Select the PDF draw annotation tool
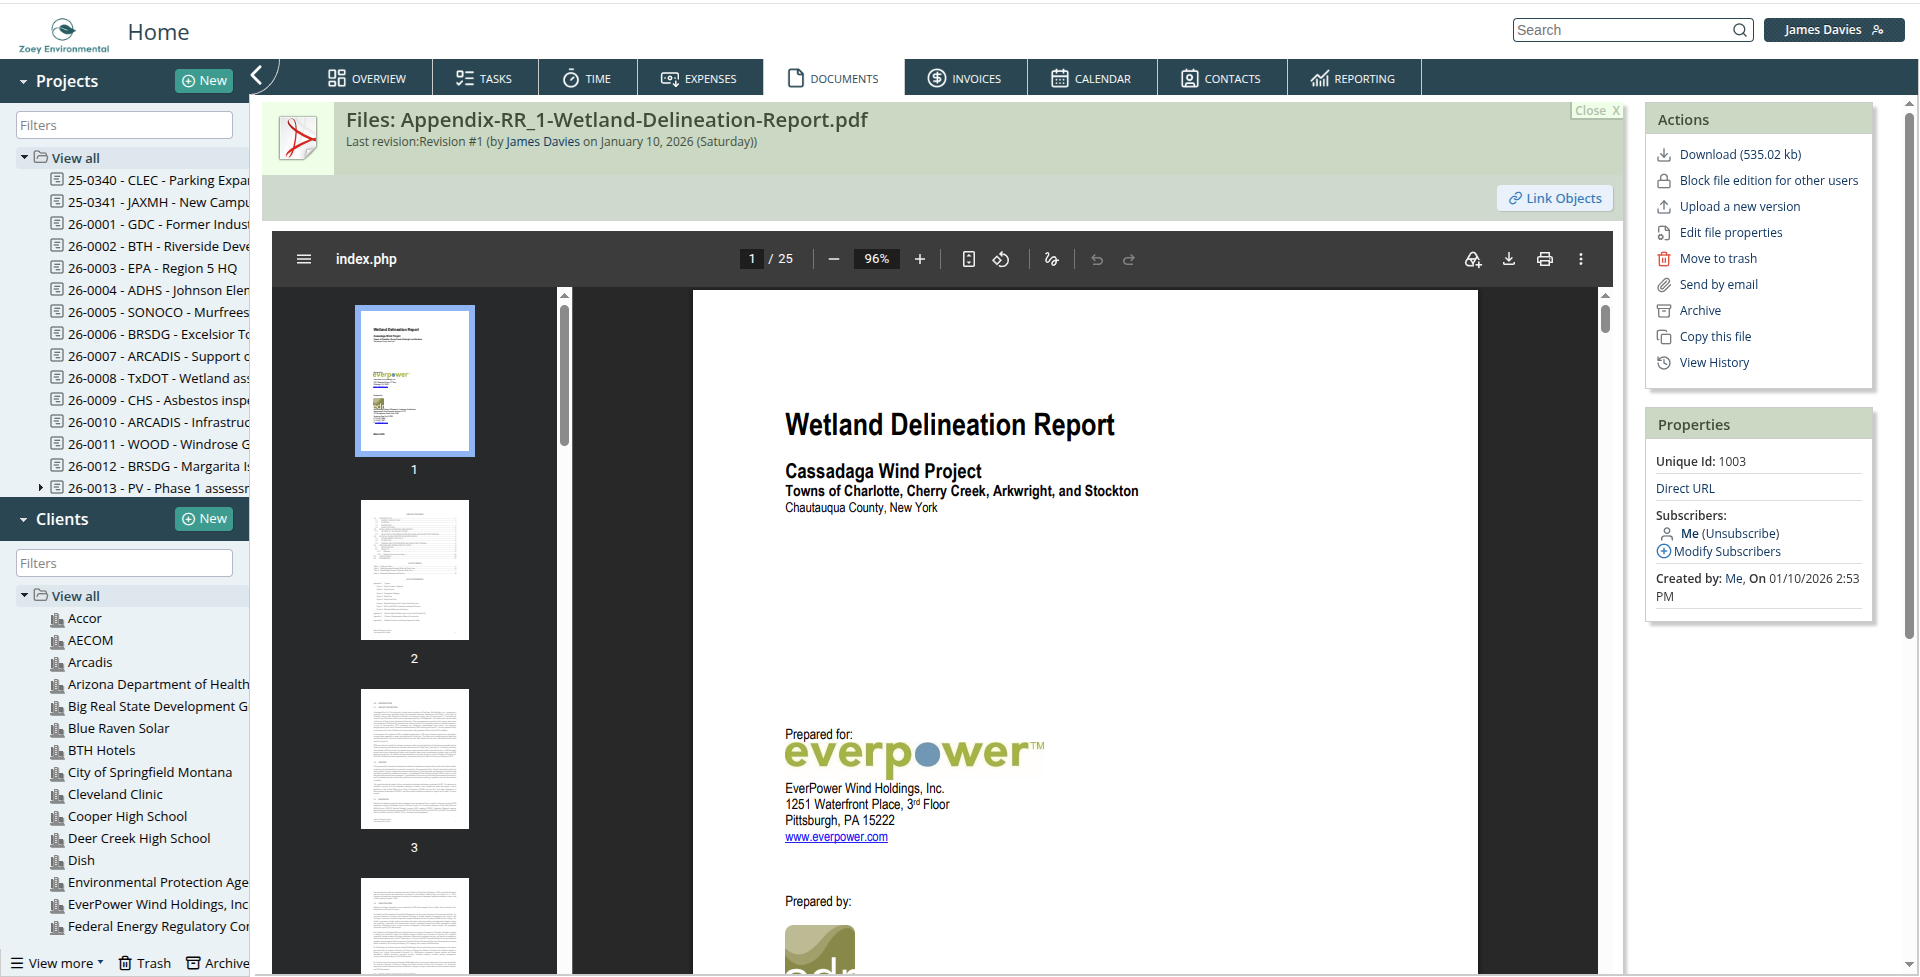The image size is (1920, 977). [x=1051, y=259]
